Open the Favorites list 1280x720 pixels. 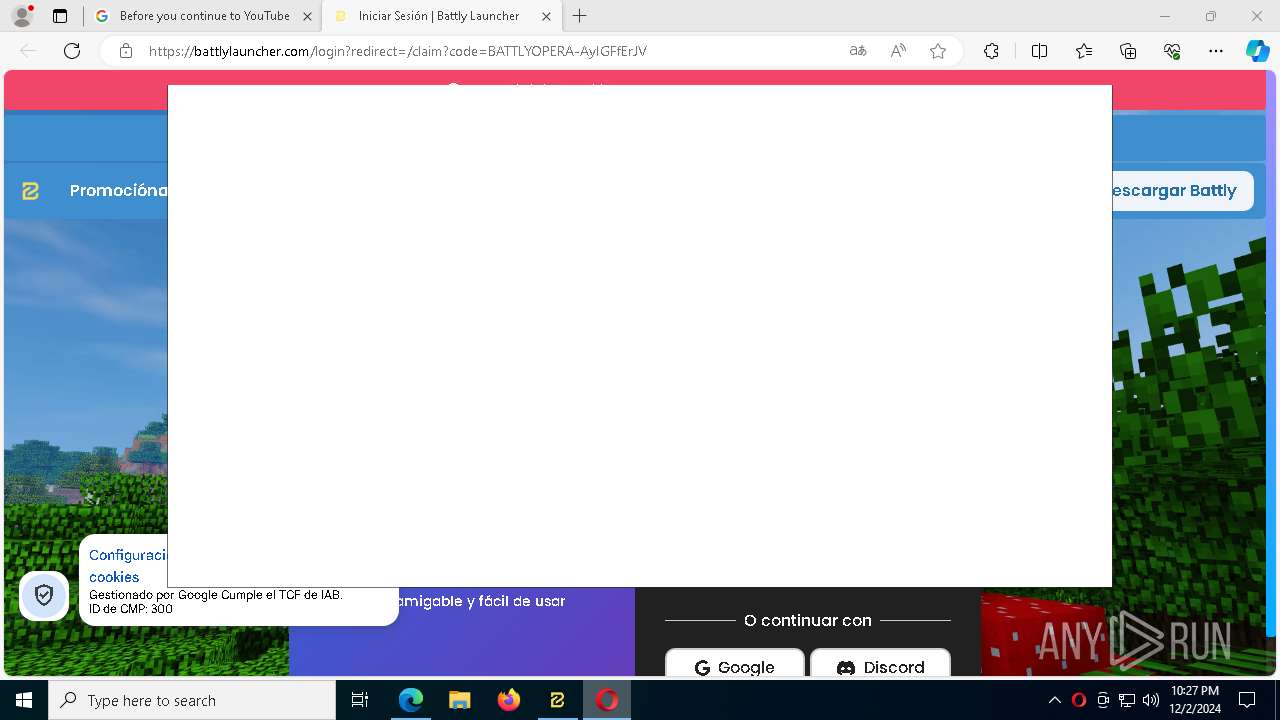[1084, 51]
